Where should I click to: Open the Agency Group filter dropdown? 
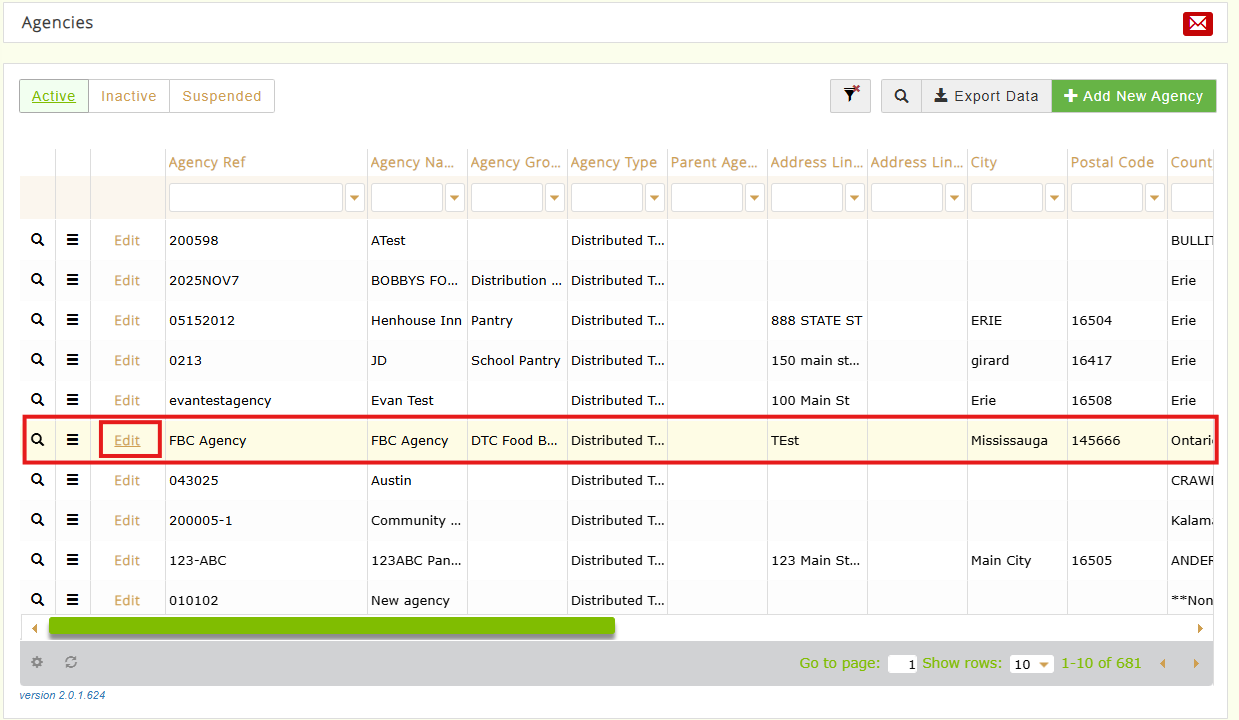tap(555, 198)
